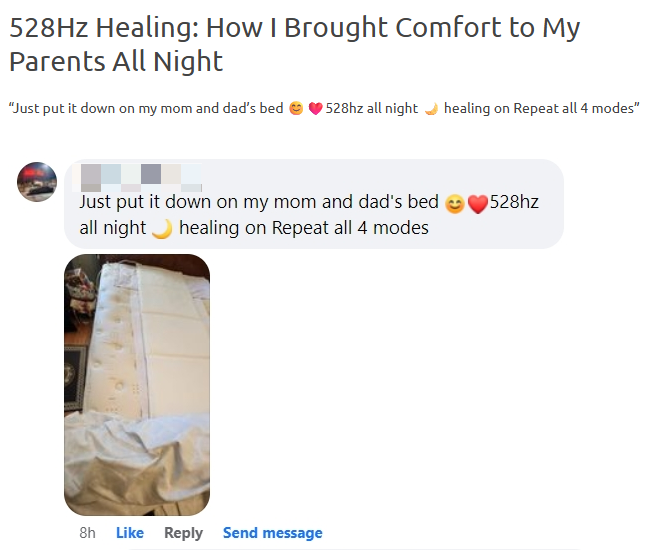Open the blurred commenter name above the comment
The width and height of the screenshot is (671, 558).
137,177
